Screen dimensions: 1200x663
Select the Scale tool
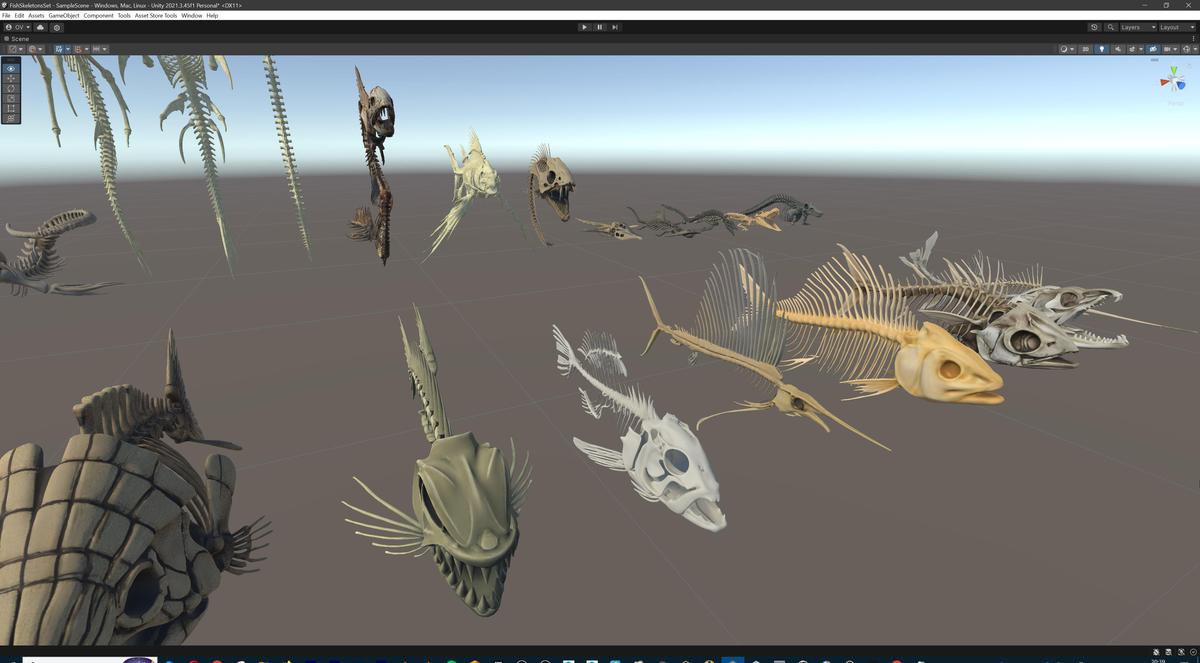[x=10, y=98]
